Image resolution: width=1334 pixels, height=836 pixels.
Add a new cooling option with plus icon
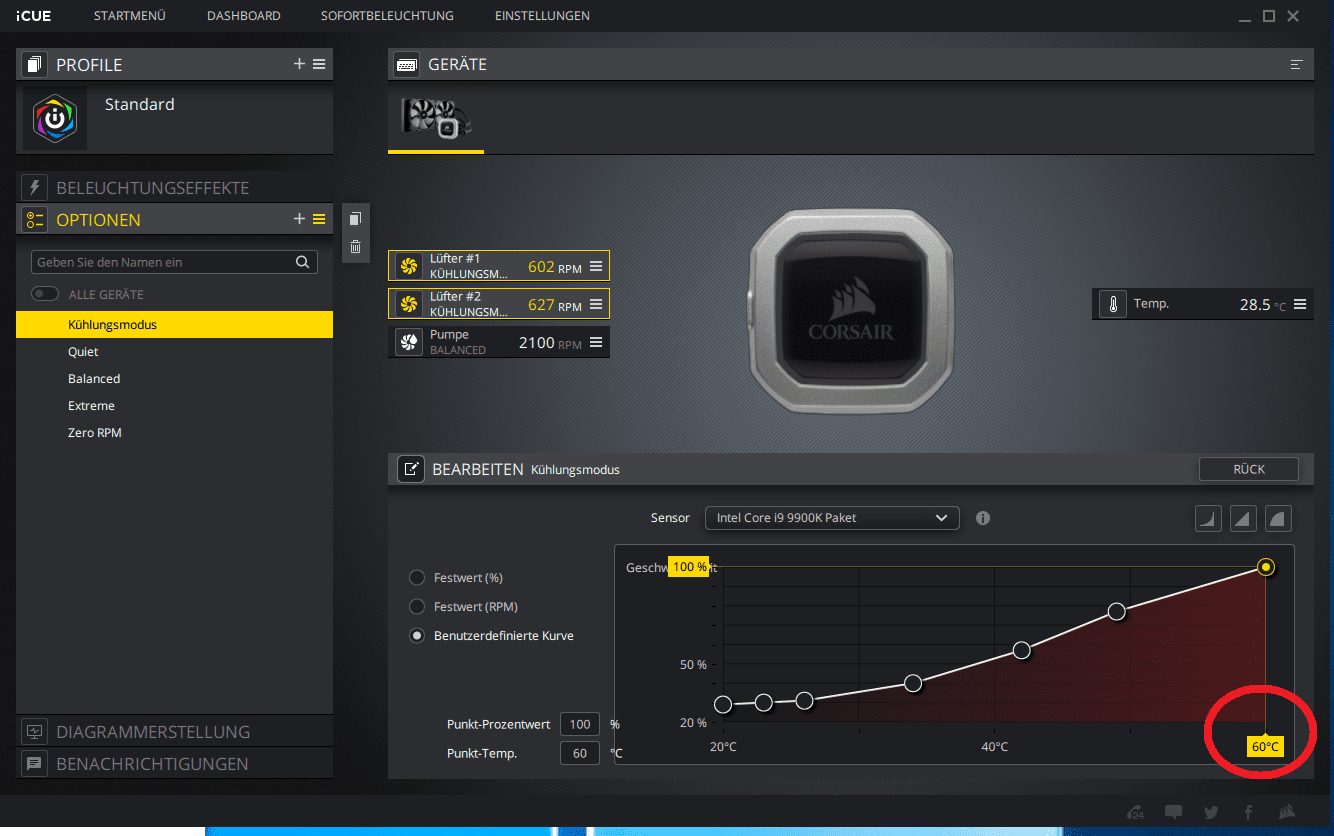(x=299, y=219)
